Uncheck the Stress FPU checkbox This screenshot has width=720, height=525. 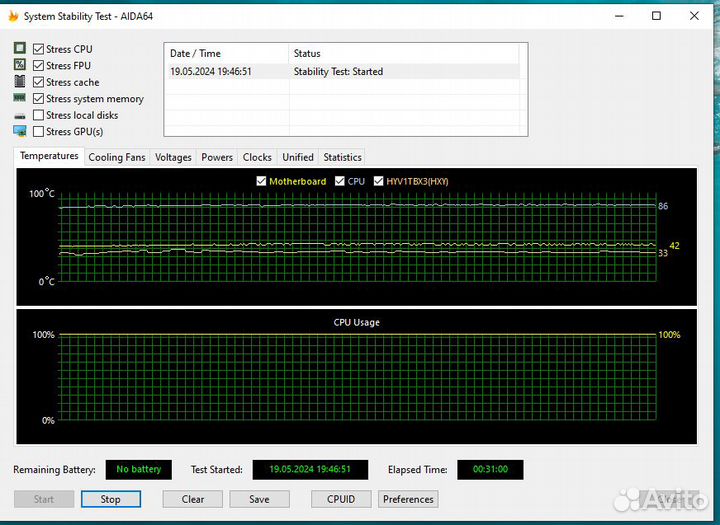39,66
